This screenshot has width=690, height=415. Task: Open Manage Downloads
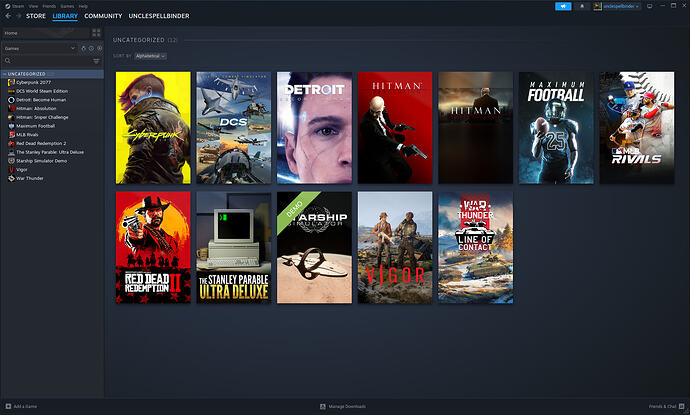pyautogui.click(x=345, y=407)
